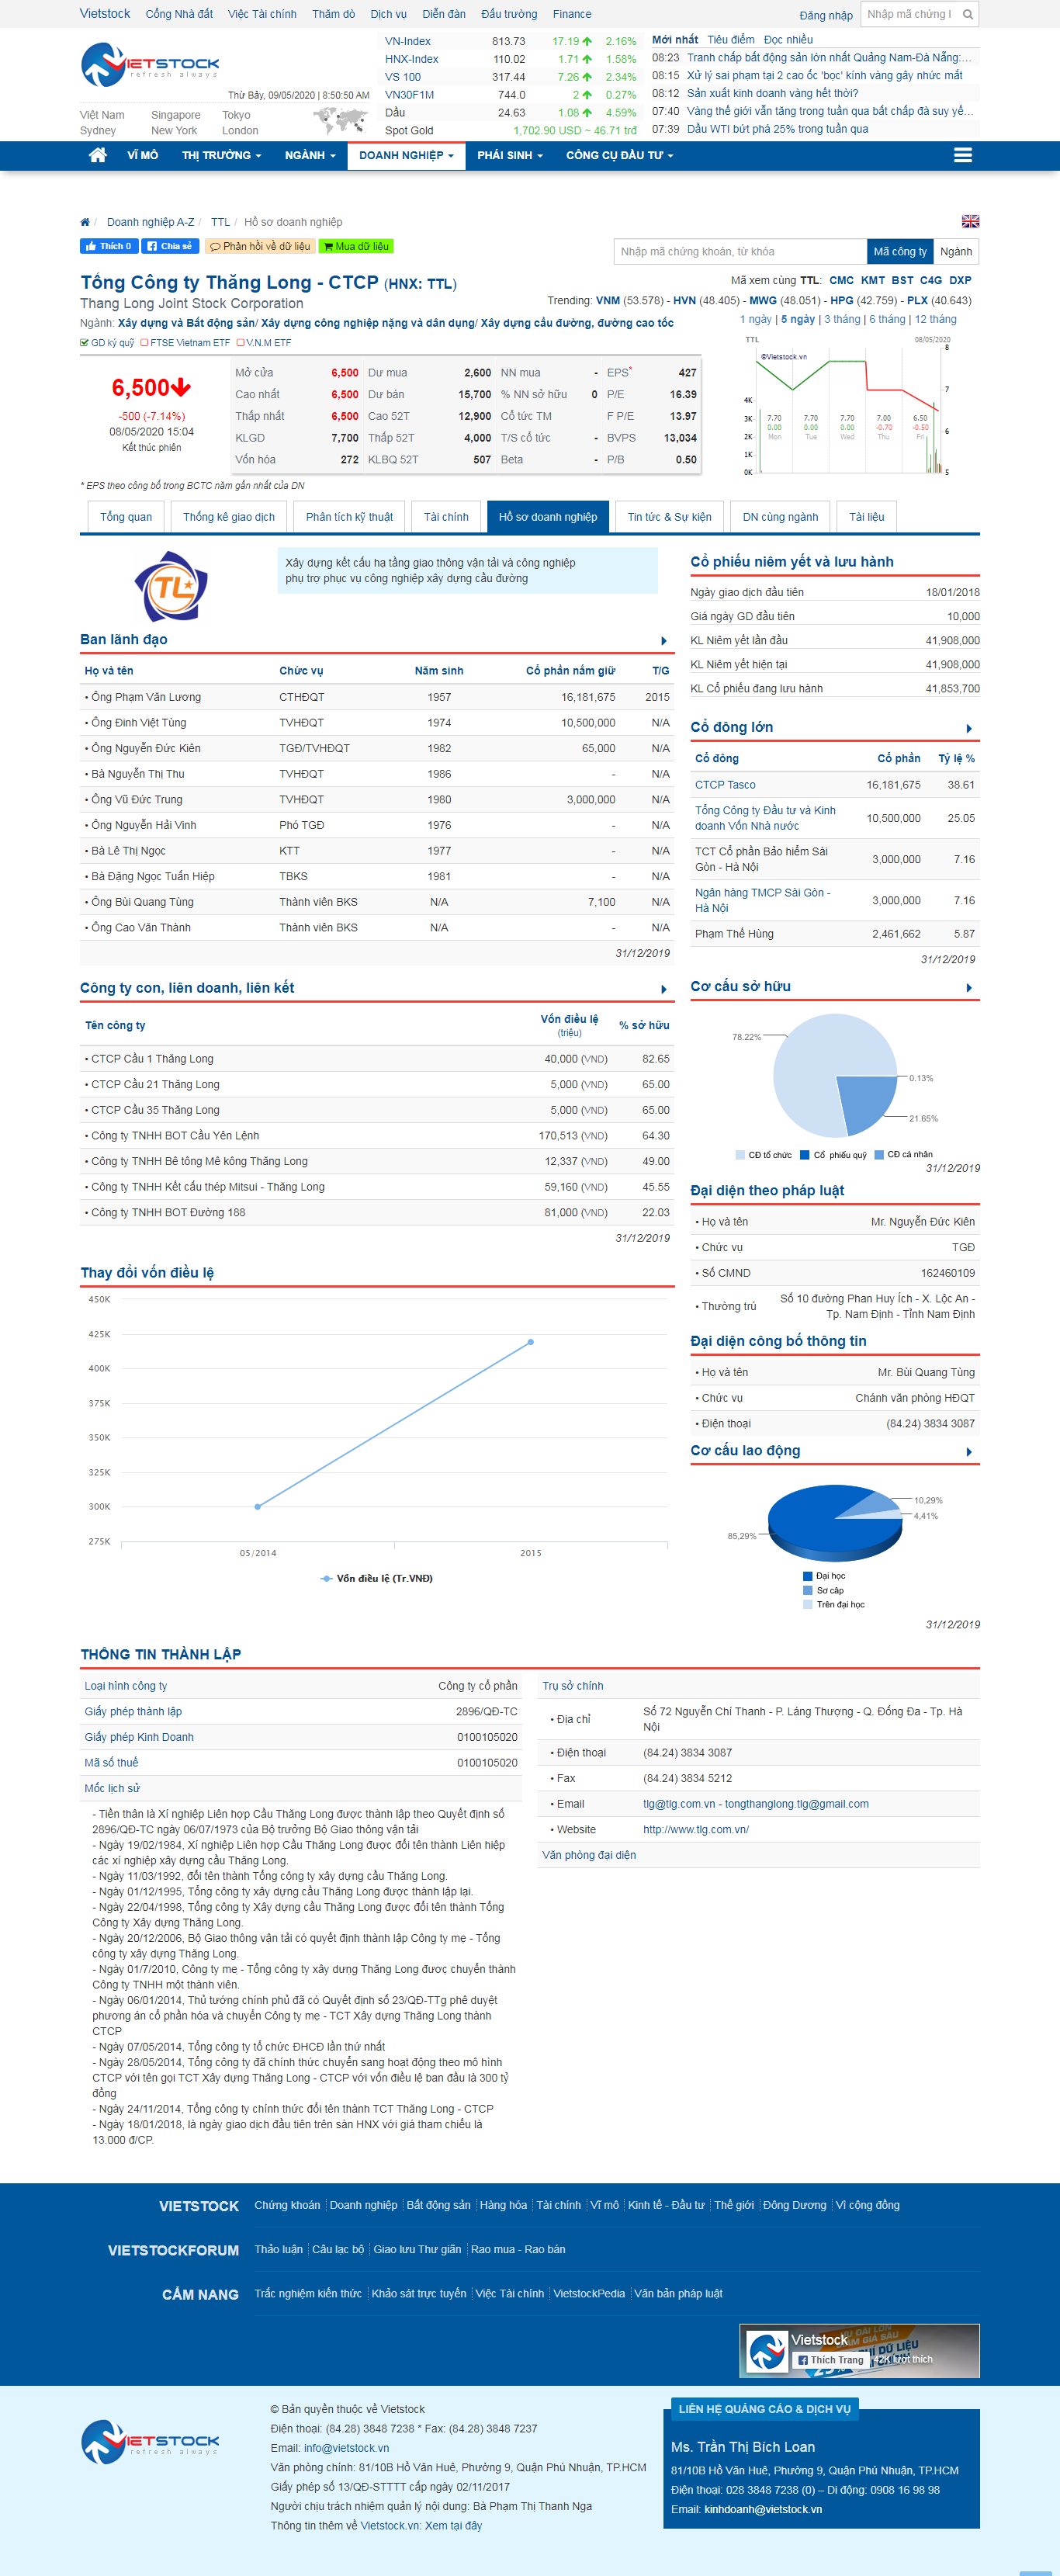
Task: Expand Cơ cấu lao động arrow
Action: (969, 1451)
